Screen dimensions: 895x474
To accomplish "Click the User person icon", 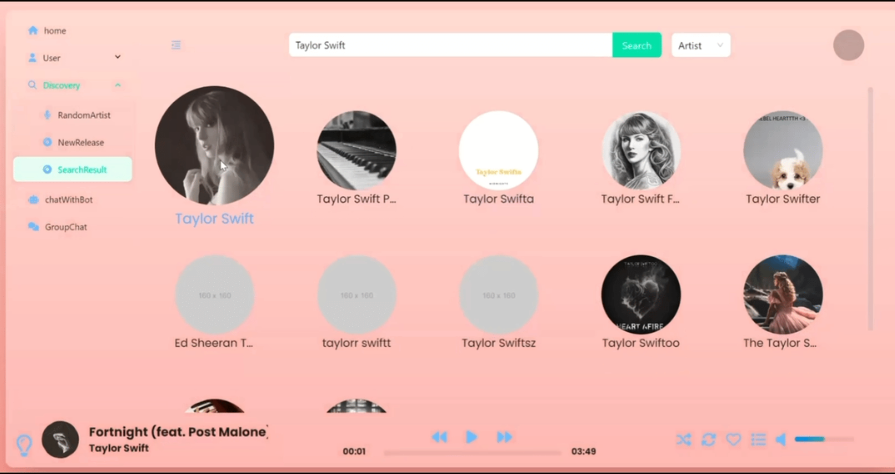I will pos(33,58).
